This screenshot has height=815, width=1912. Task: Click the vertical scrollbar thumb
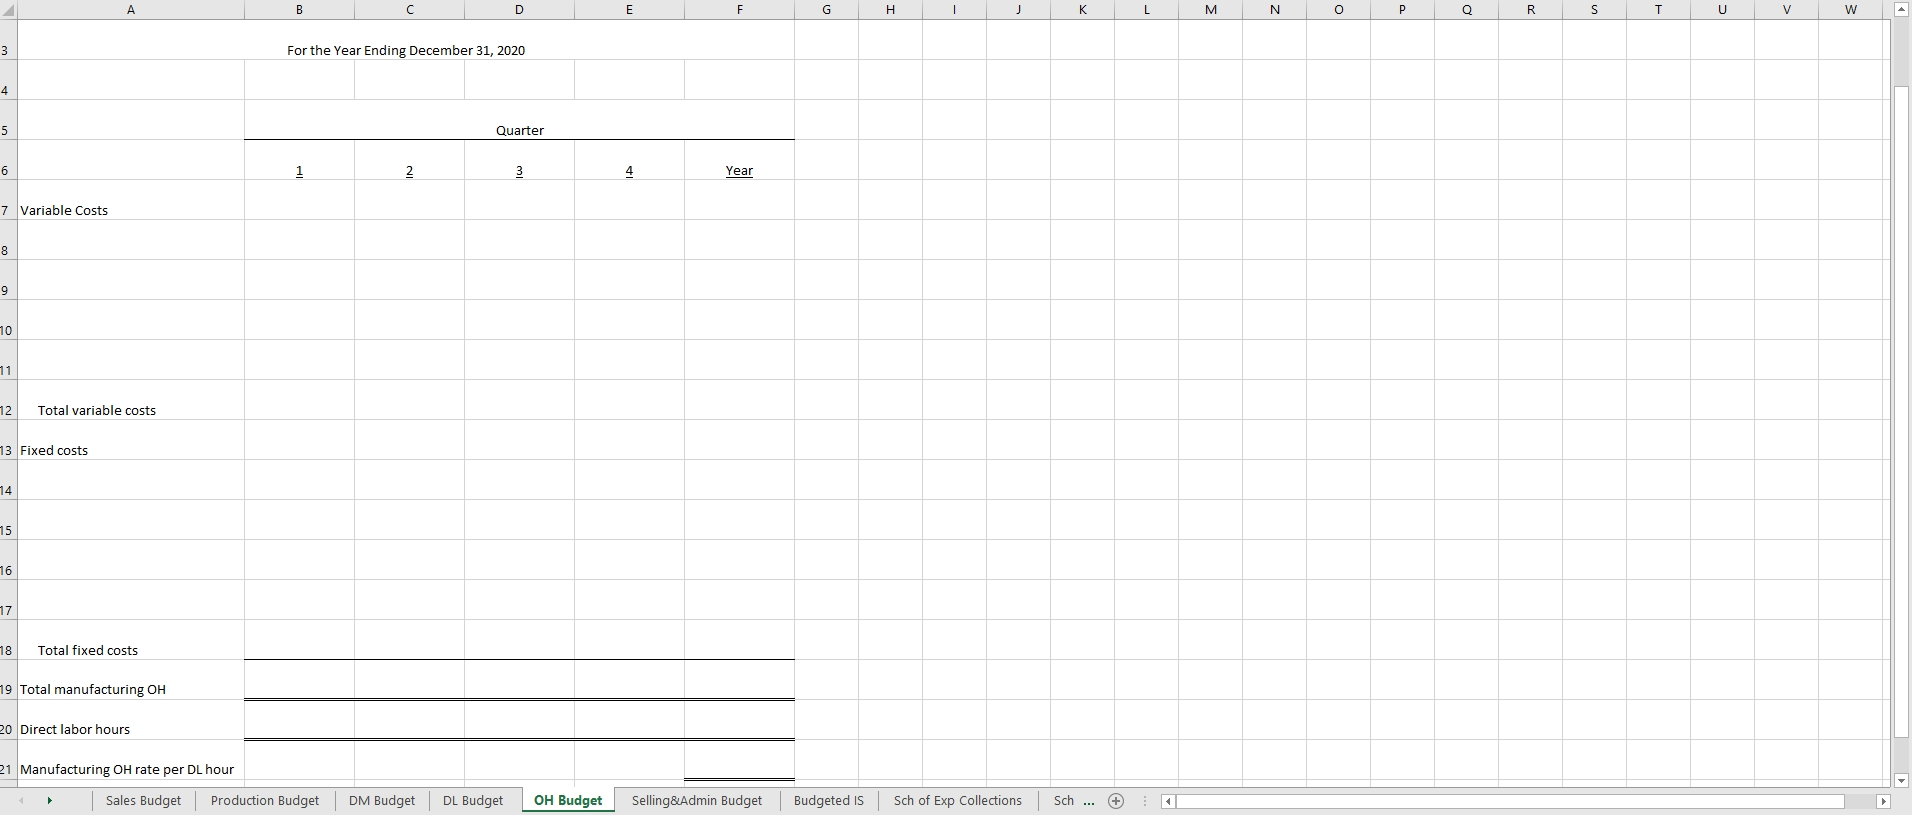pyautogui.click(x=1903, y=410)
